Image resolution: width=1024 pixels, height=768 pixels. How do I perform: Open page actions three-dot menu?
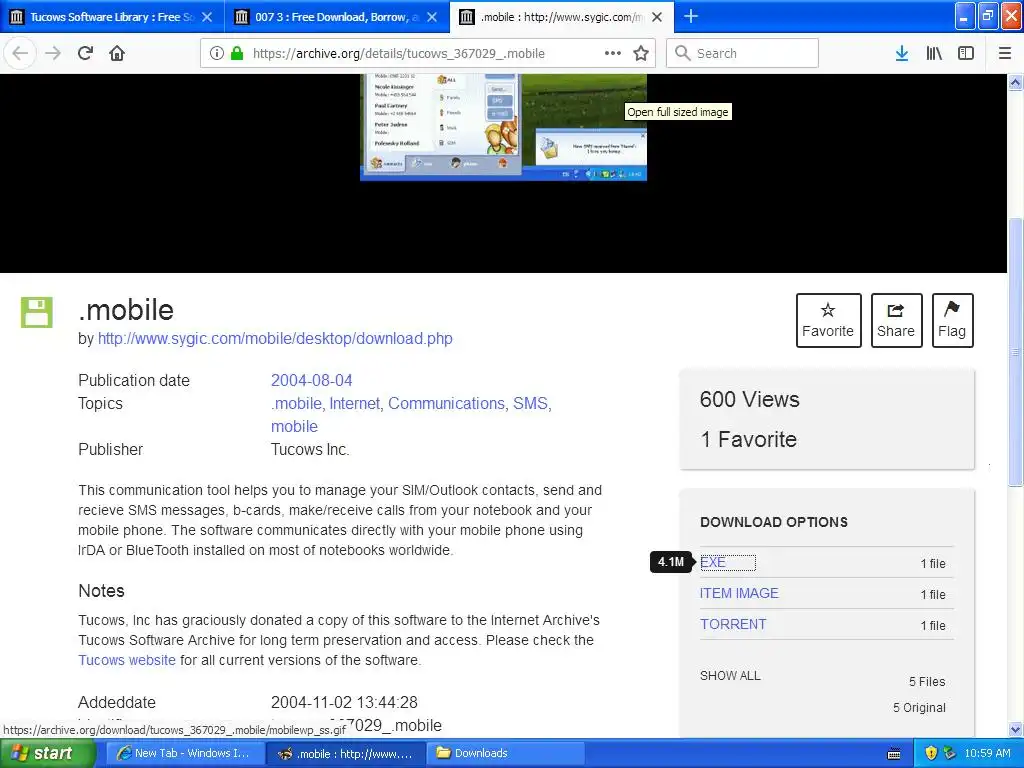point(613,53)
